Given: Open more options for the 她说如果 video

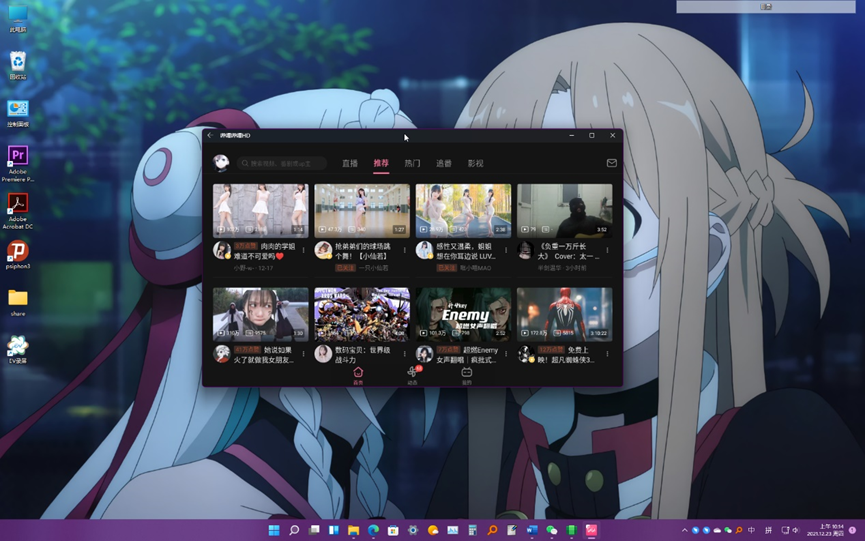Looking at the screenshot, I should [x=303, y=354].
